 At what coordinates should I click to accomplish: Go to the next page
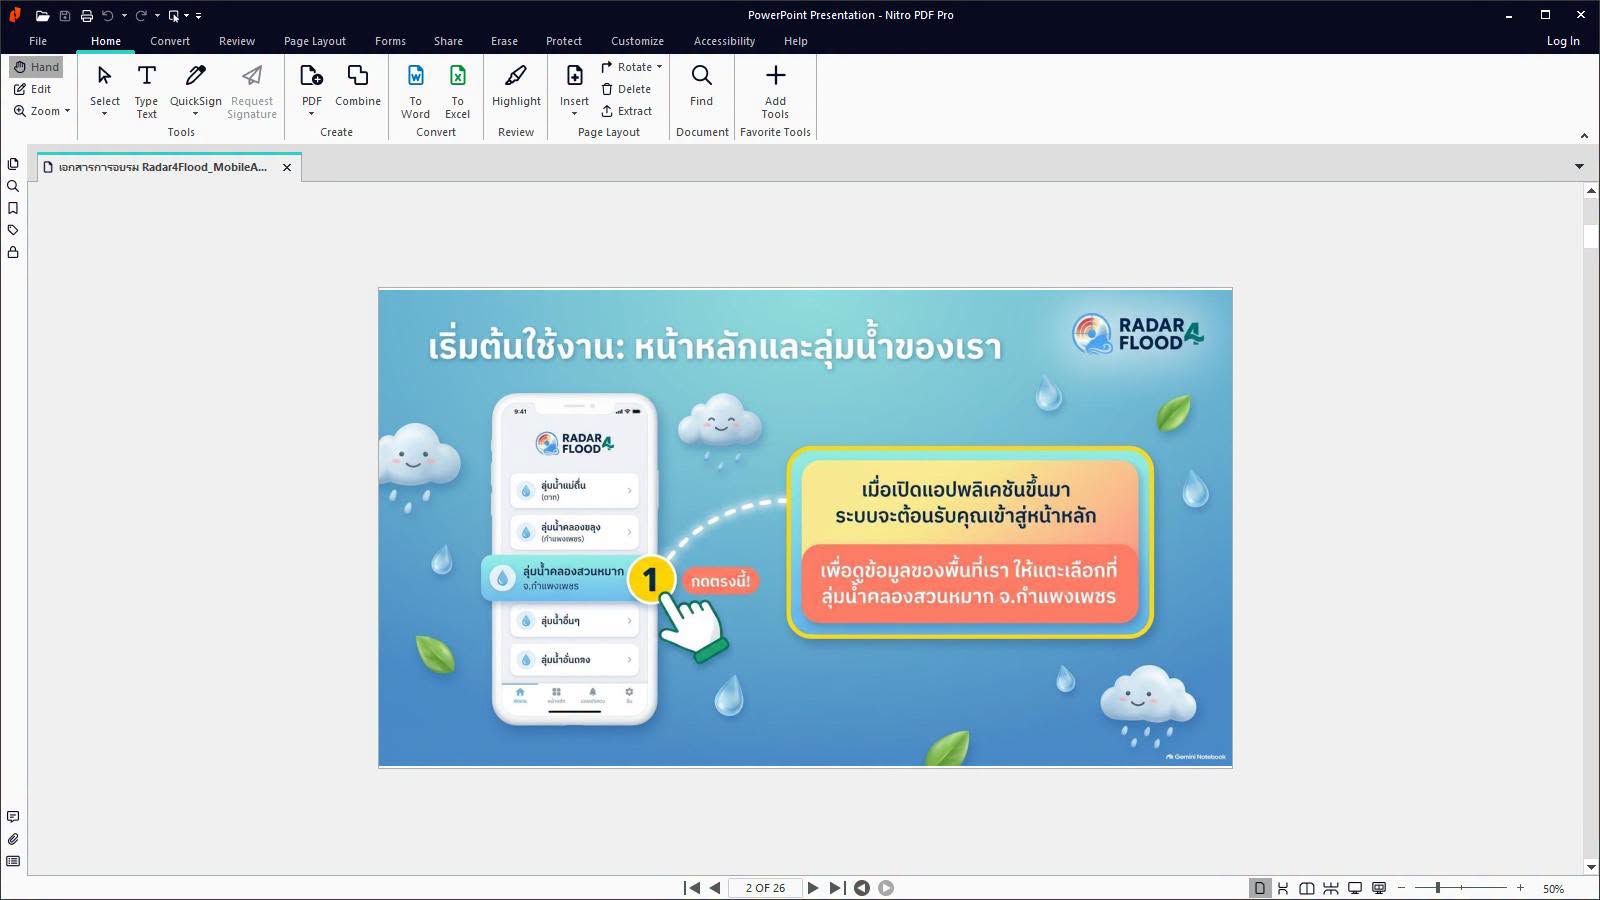tap(813, 888)
